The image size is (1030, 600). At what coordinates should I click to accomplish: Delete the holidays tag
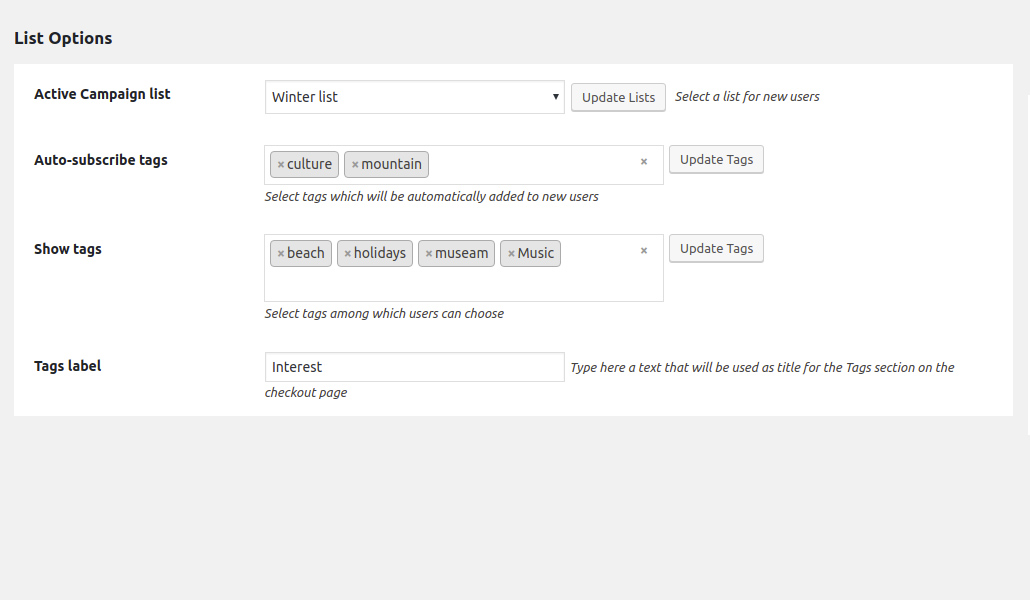pyautogui.click(x=348, y=254)
